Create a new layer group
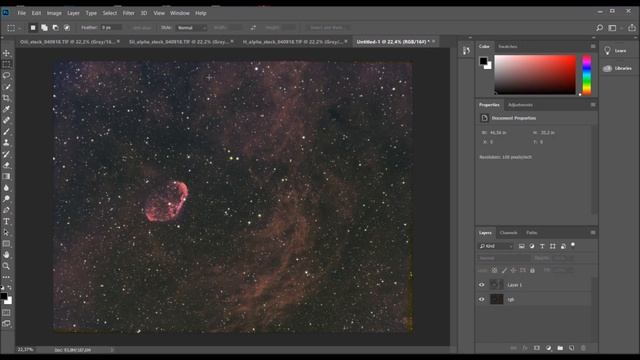640x360 pixels. click(x=560, y=348)
